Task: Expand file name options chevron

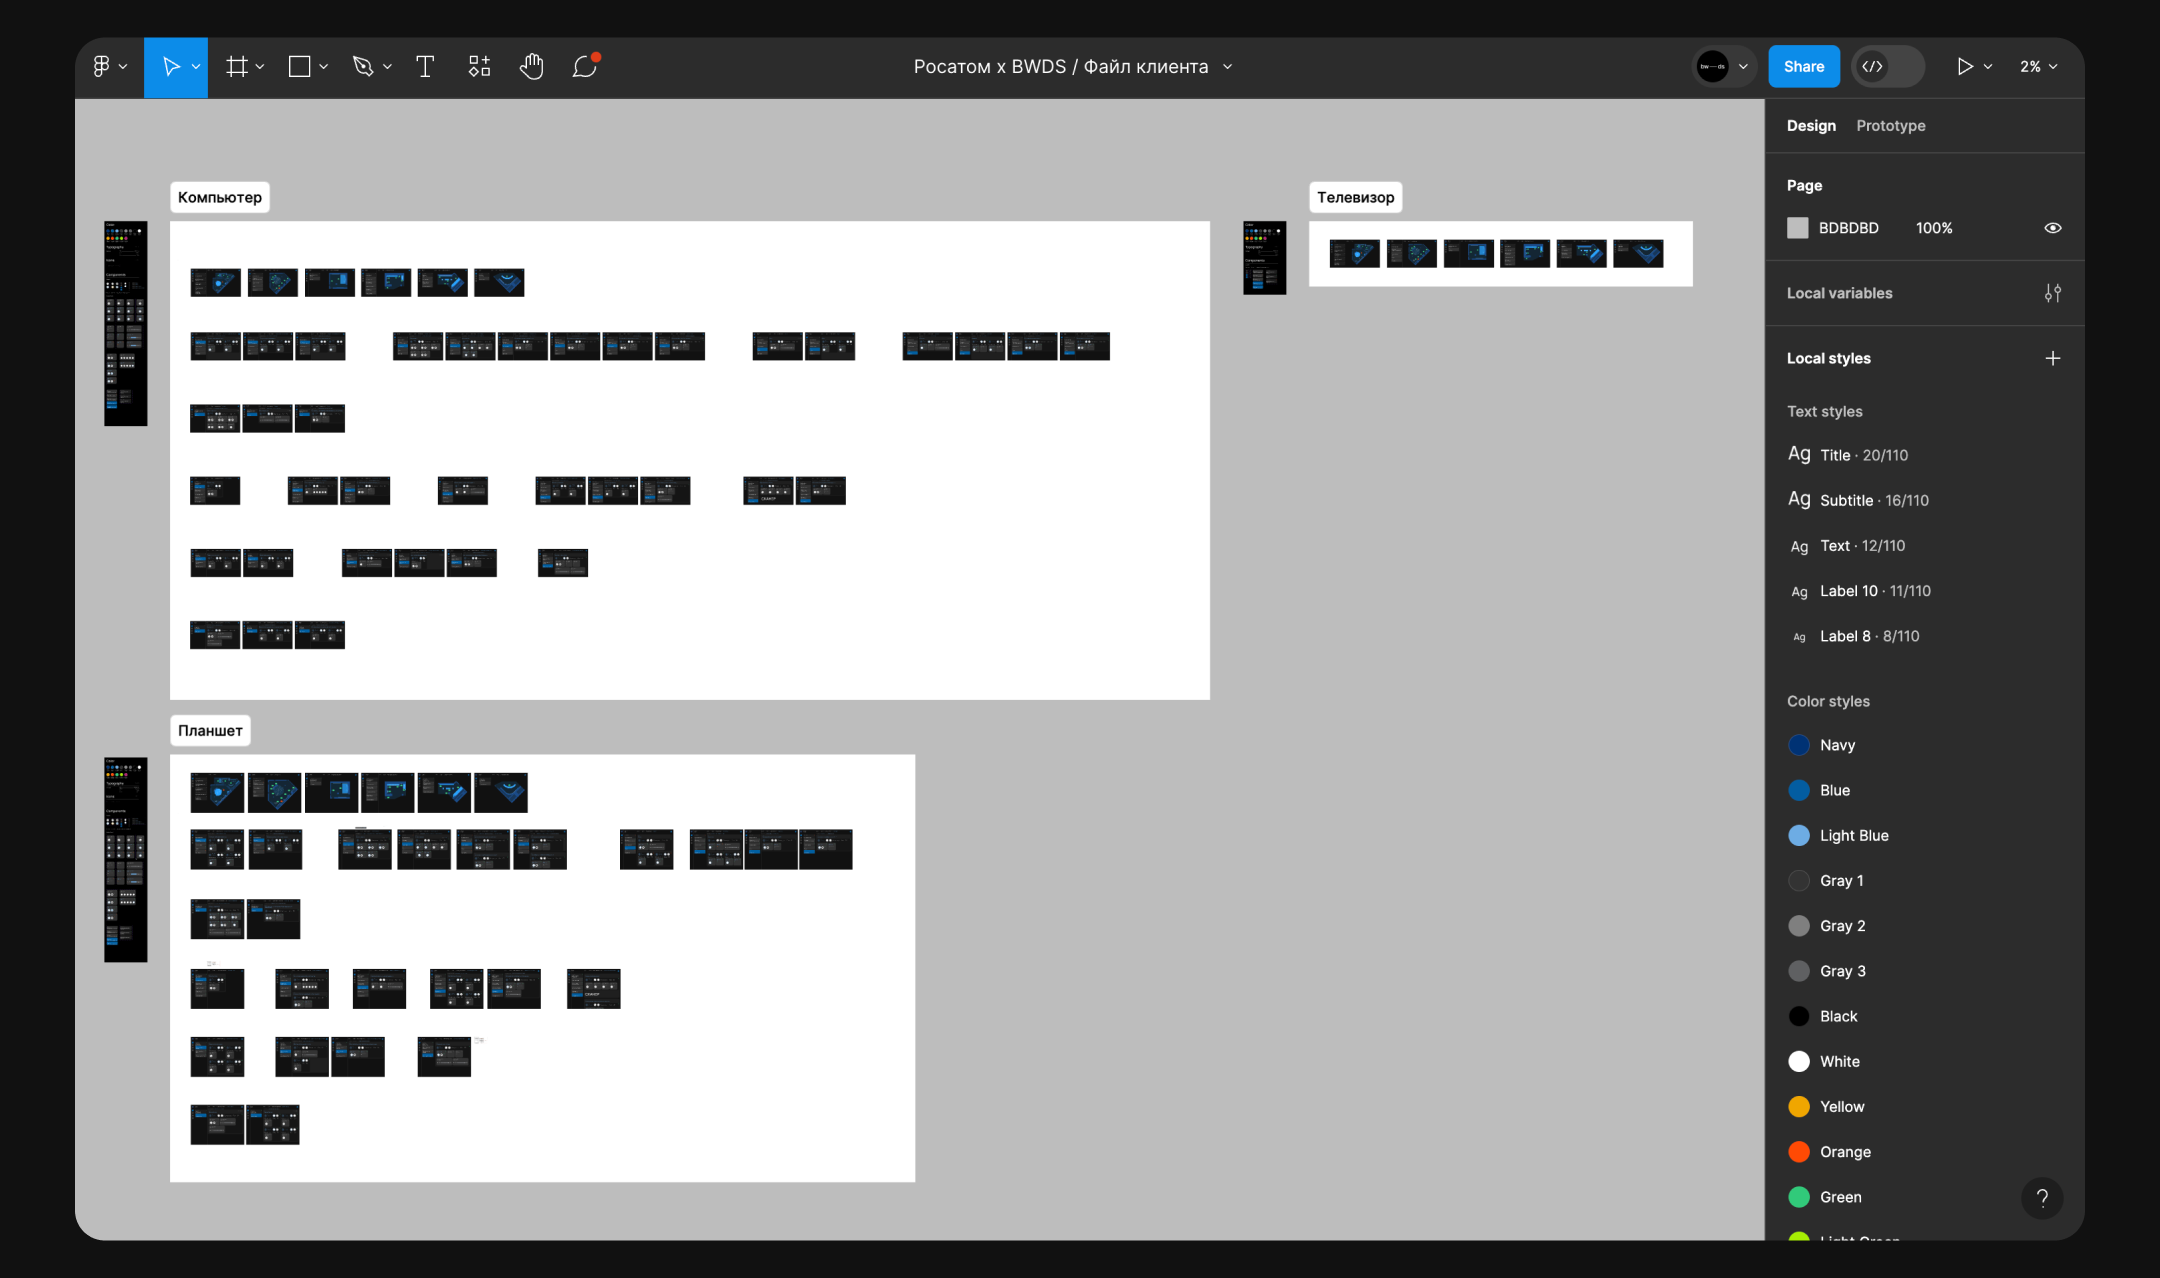Action: [1228, 67]
